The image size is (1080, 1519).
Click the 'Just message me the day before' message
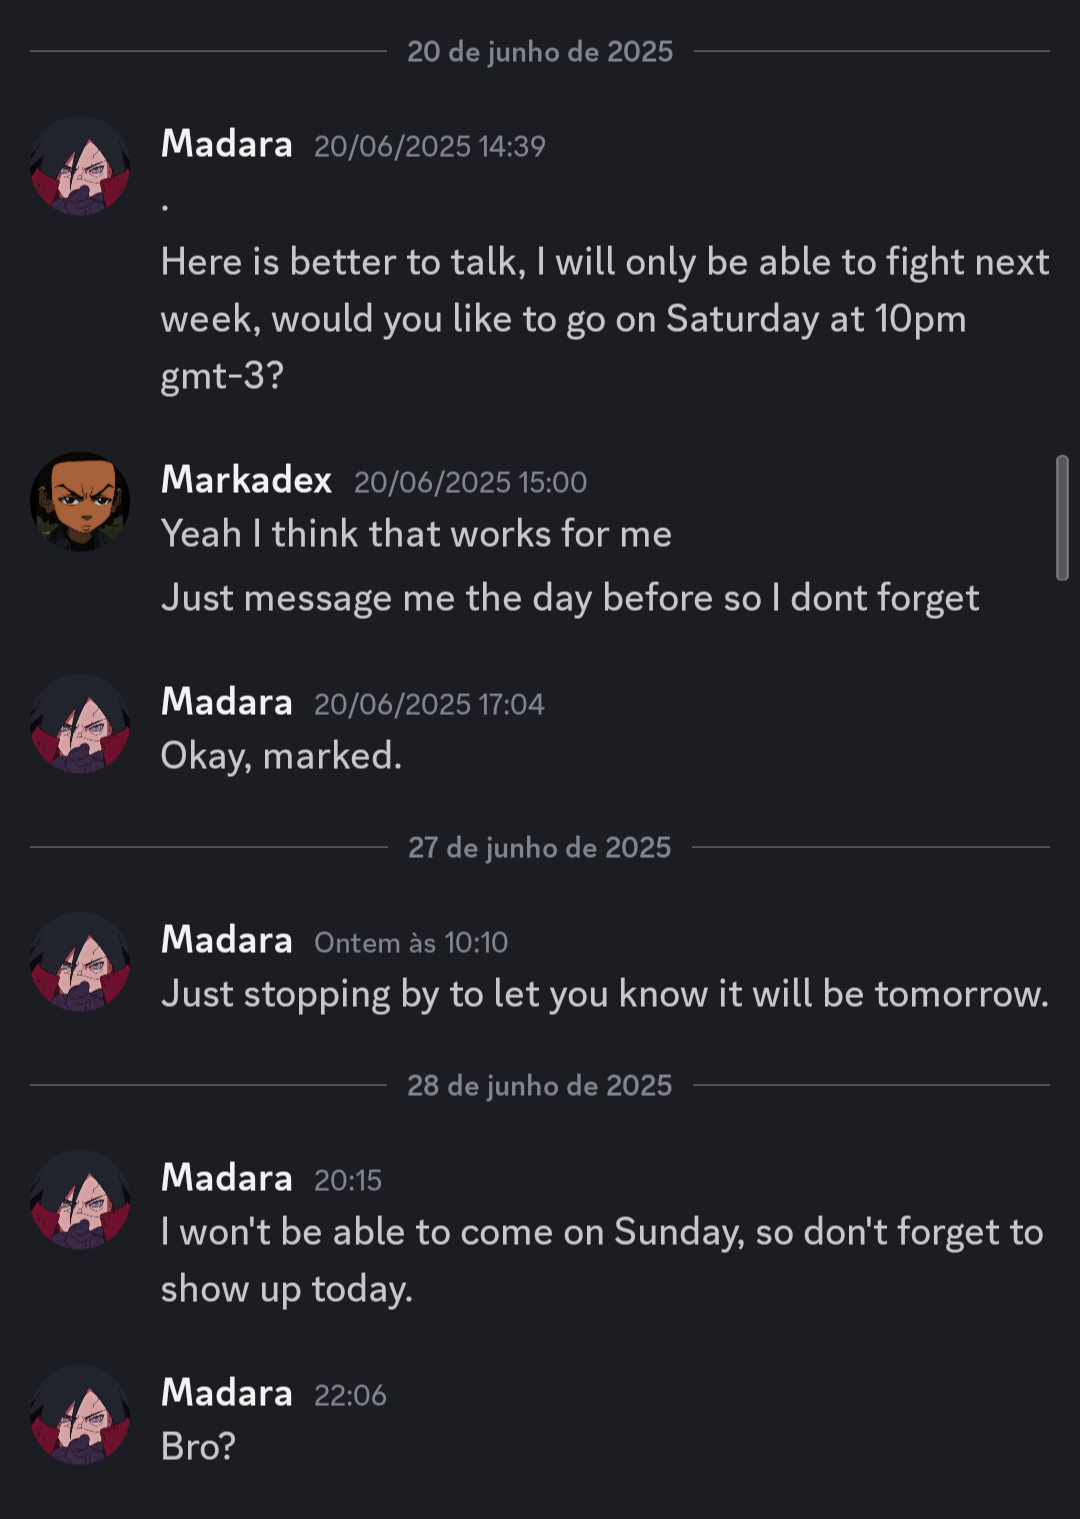click(x=570, y=598)
